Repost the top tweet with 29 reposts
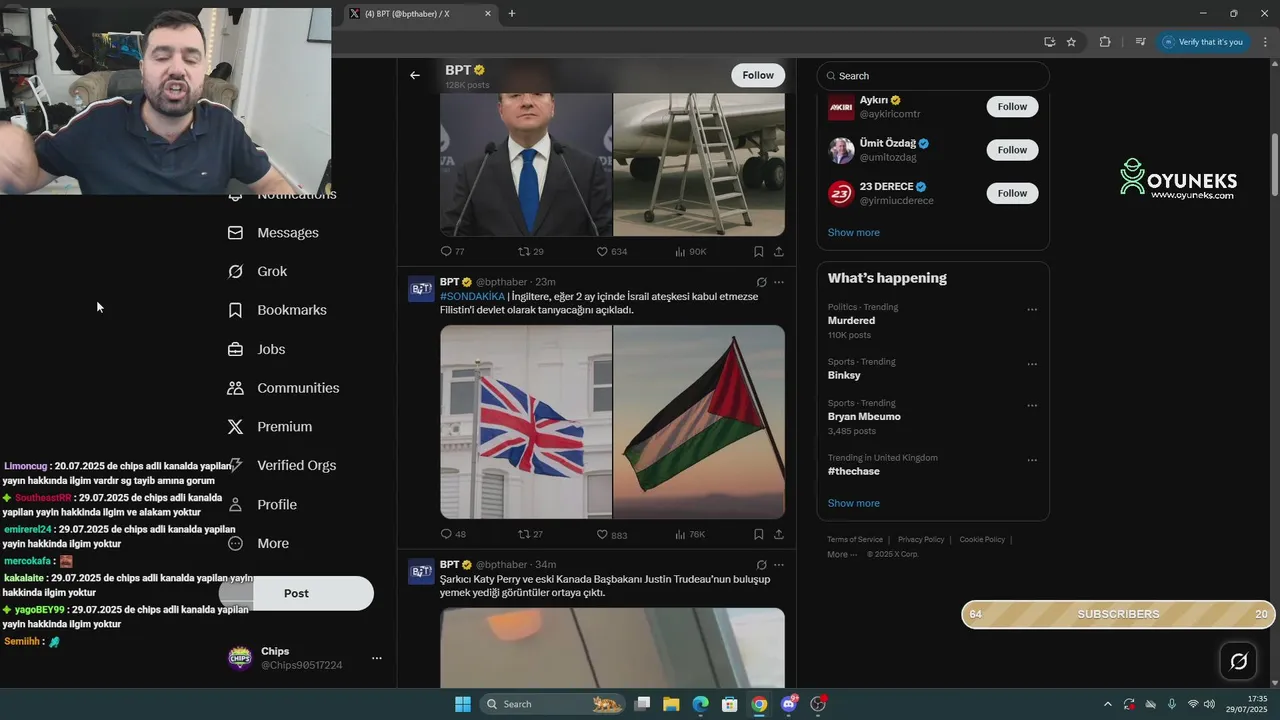The image size is (1280, 720). 530,252
